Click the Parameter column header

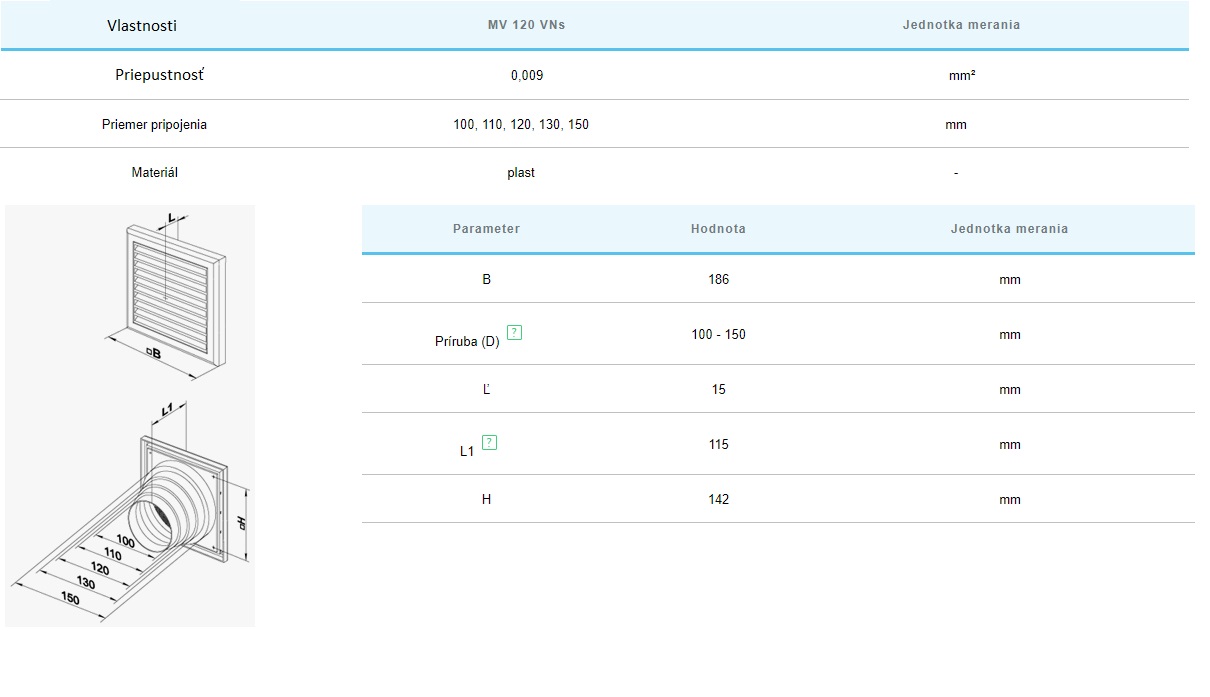[x=486, y=229]
